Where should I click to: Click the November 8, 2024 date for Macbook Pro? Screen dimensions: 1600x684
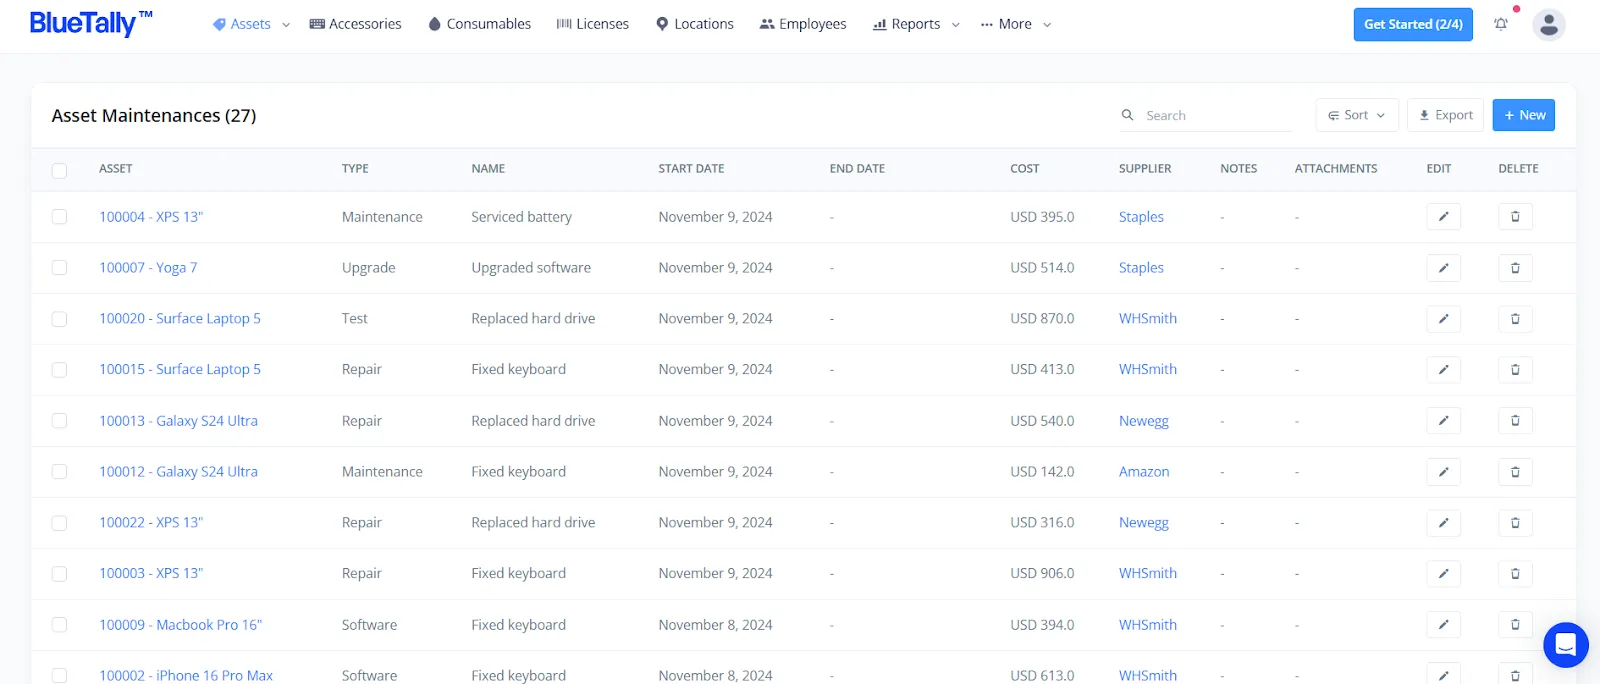tap(715, 625)
